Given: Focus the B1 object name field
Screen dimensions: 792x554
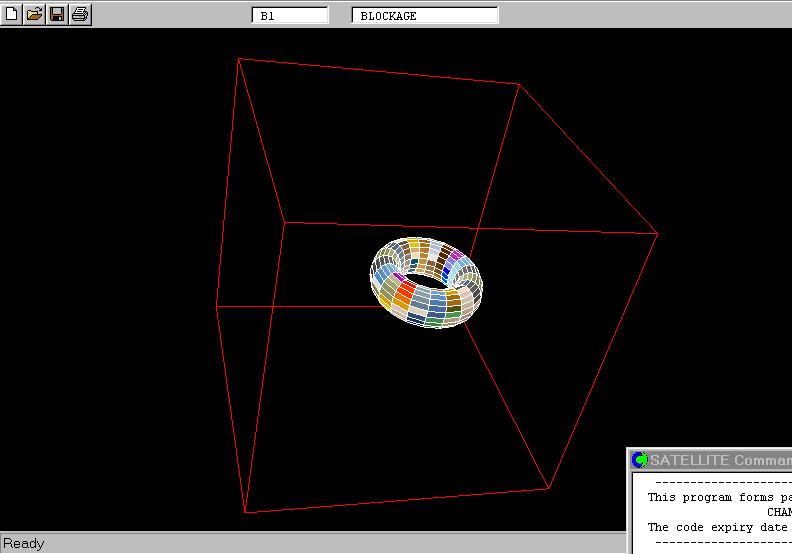Looking at the screenshot, I should click(290, 15).
